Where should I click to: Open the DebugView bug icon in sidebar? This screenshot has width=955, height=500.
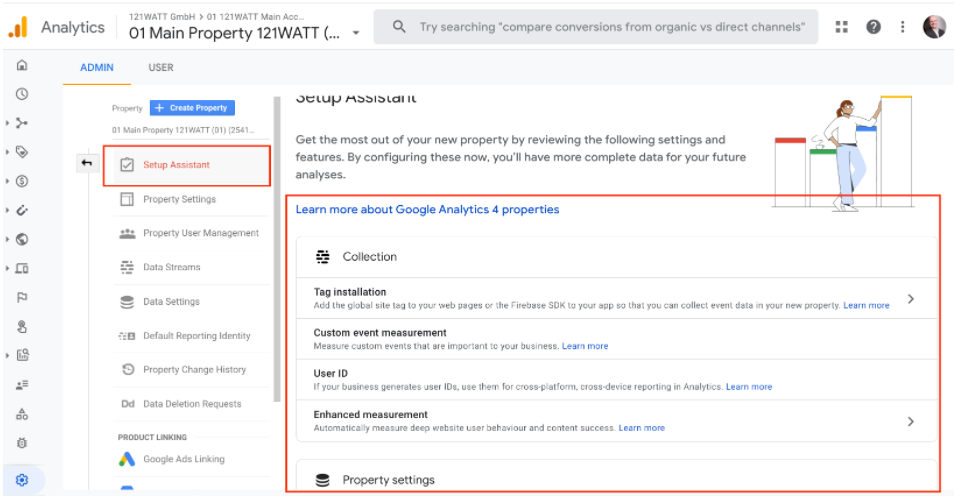(x=22, y=443)
